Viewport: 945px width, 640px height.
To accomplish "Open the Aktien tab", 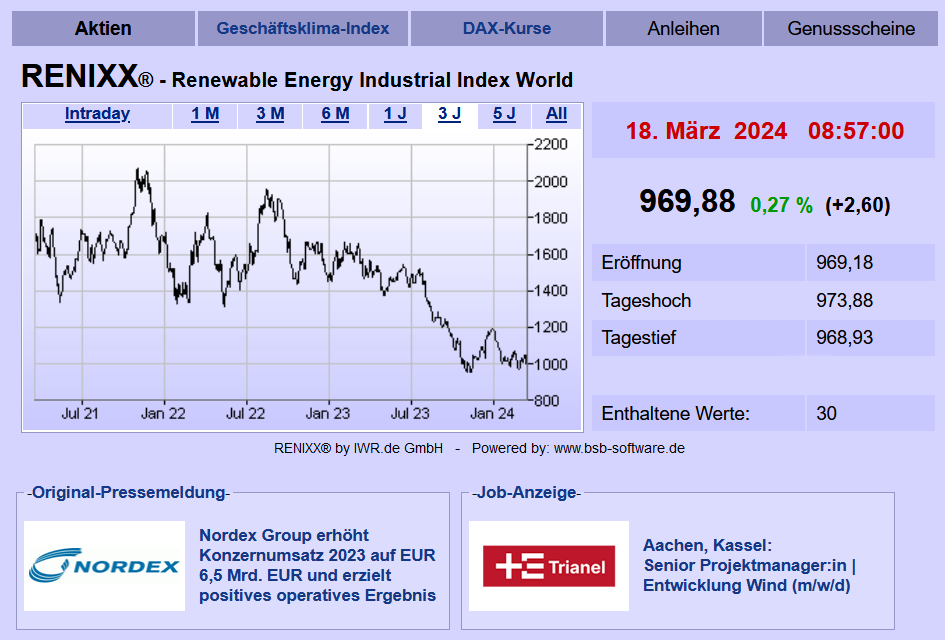I will (103, 28).
